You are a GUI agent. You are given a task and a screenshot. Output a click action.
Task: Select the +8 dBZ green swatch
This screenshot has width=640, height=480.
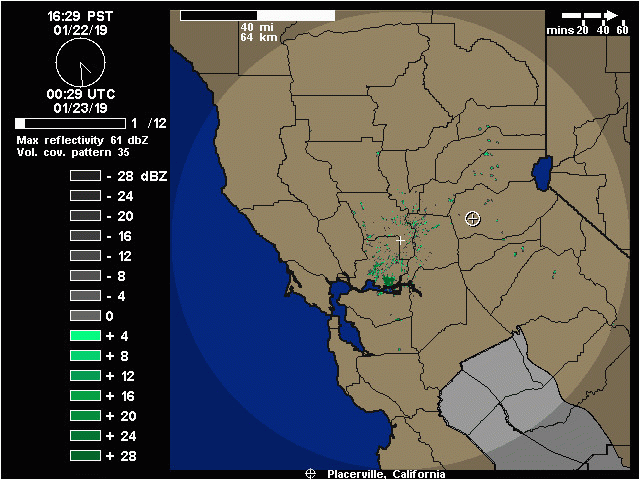[x=85, y=356]
